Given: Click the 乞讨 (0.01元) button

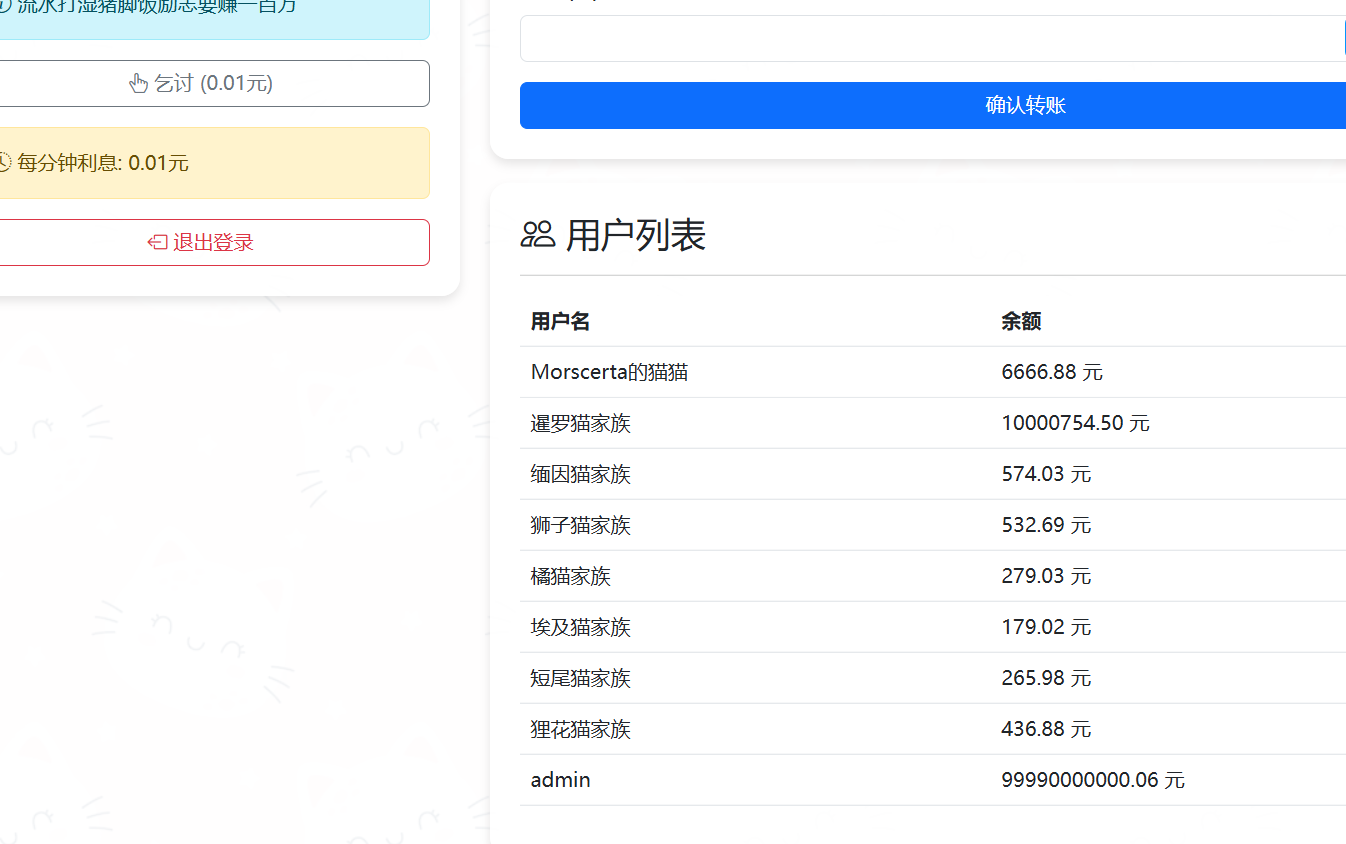Looking at the screenshot, I should coord(215,83).
